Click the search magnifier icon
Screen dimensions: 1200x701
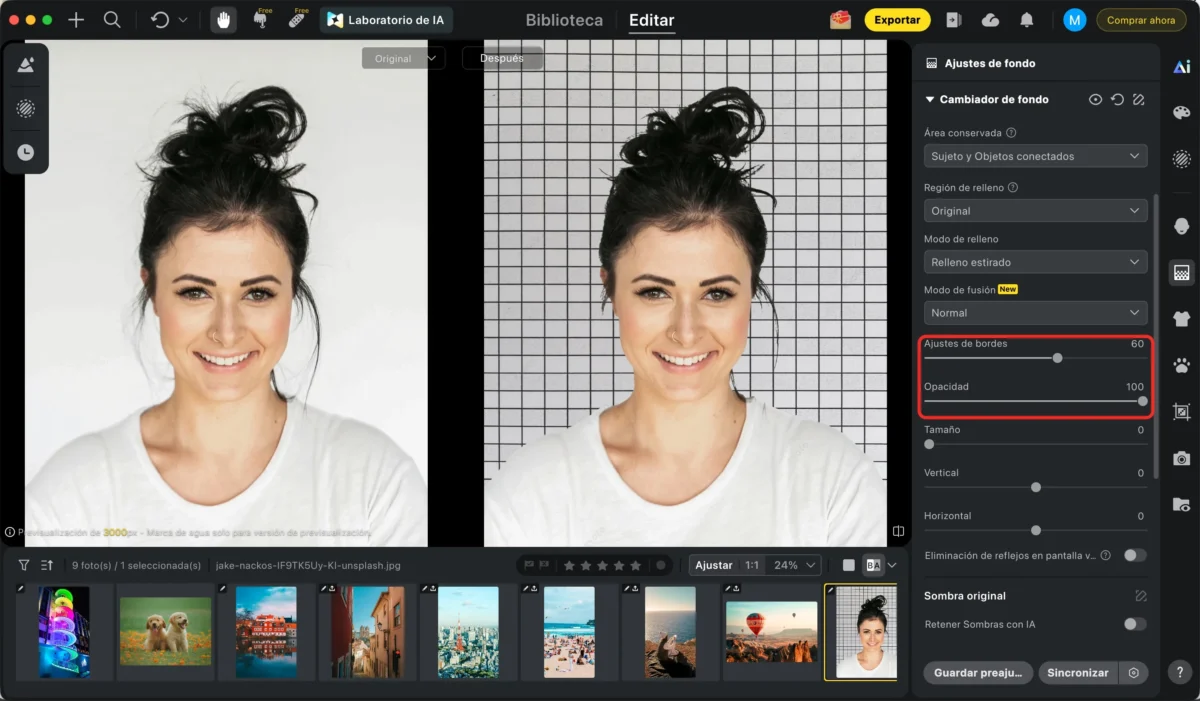tap(112, 20)
